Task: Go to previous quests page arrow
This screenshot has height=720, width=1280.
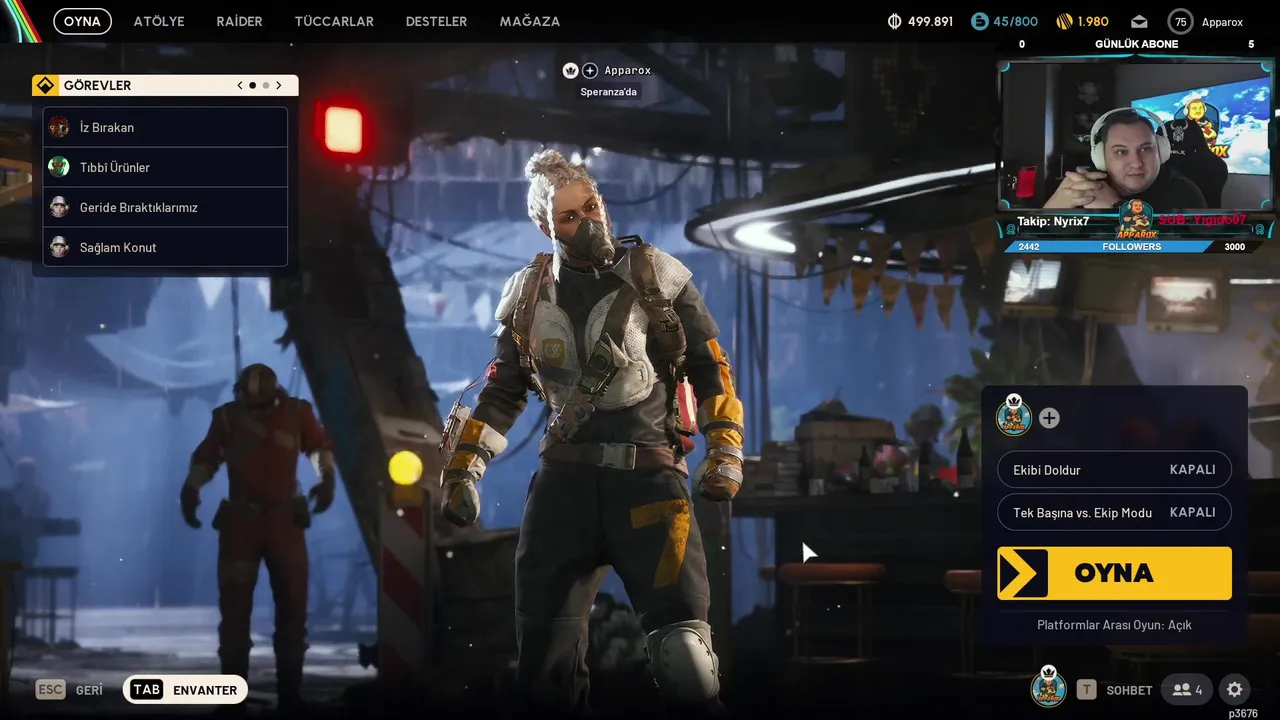Action: click(240, 86)
